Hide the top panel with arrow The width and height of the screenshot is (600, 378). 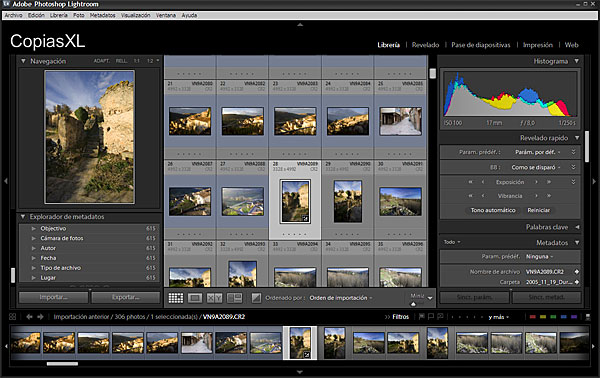[300, 24]
